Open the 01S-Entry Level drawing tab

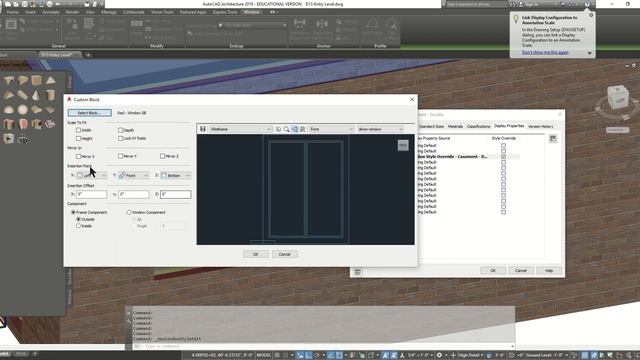[x=57, y=55]
